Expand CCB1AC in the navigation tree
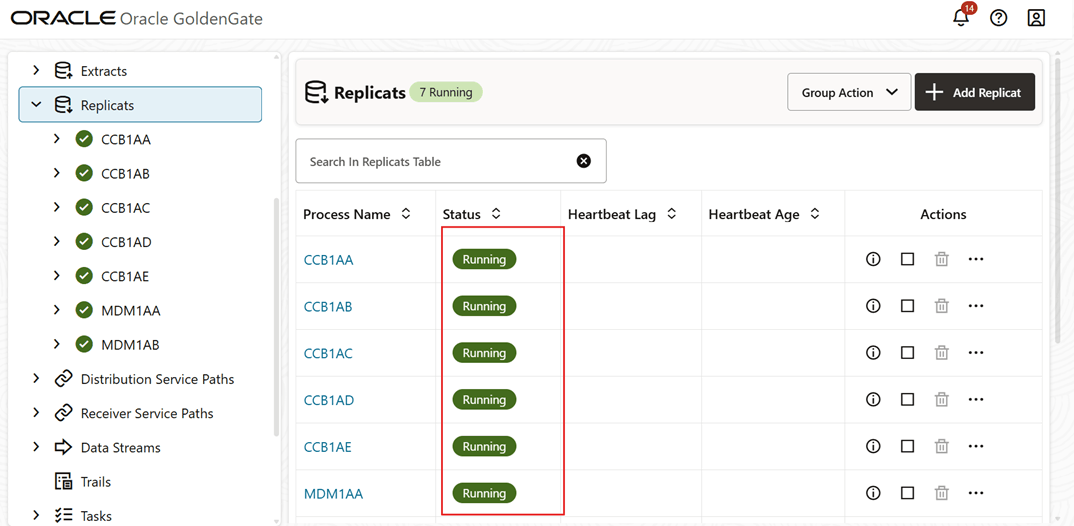 57,207
